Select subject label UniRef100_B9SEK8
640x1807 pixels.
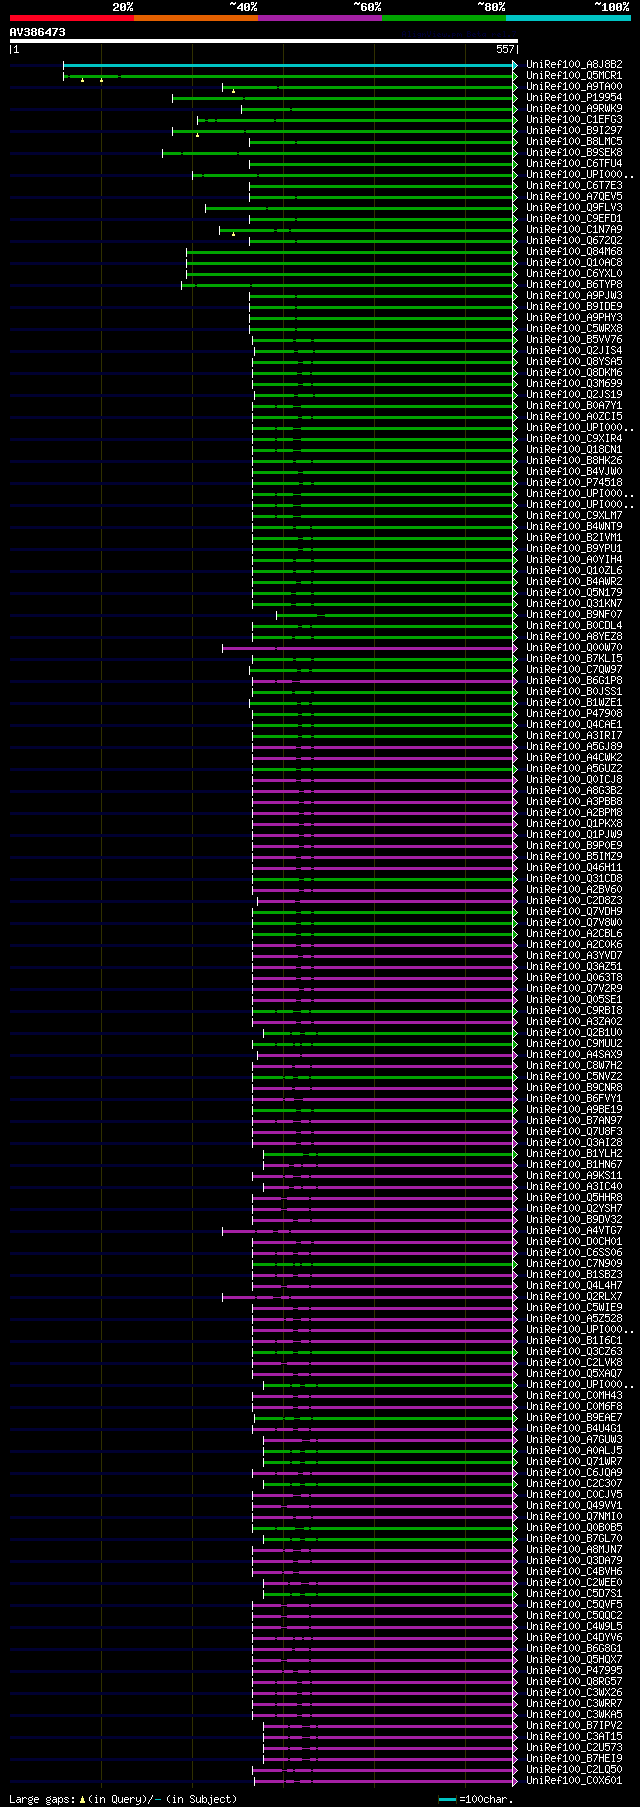[x=574, y=153]
